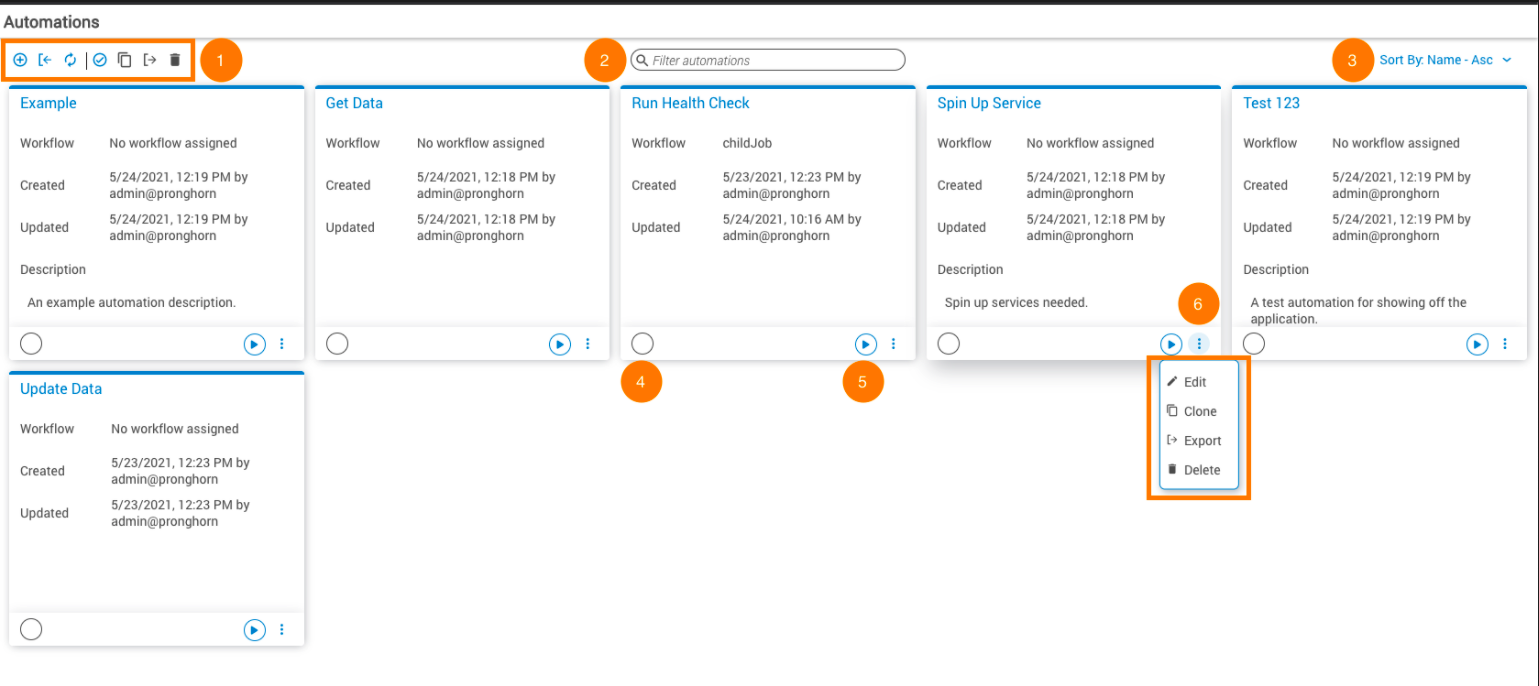The image size is (1539, 686).
Task: Open the Sort By: Name - Asc dropdown
Action: 1445,60
